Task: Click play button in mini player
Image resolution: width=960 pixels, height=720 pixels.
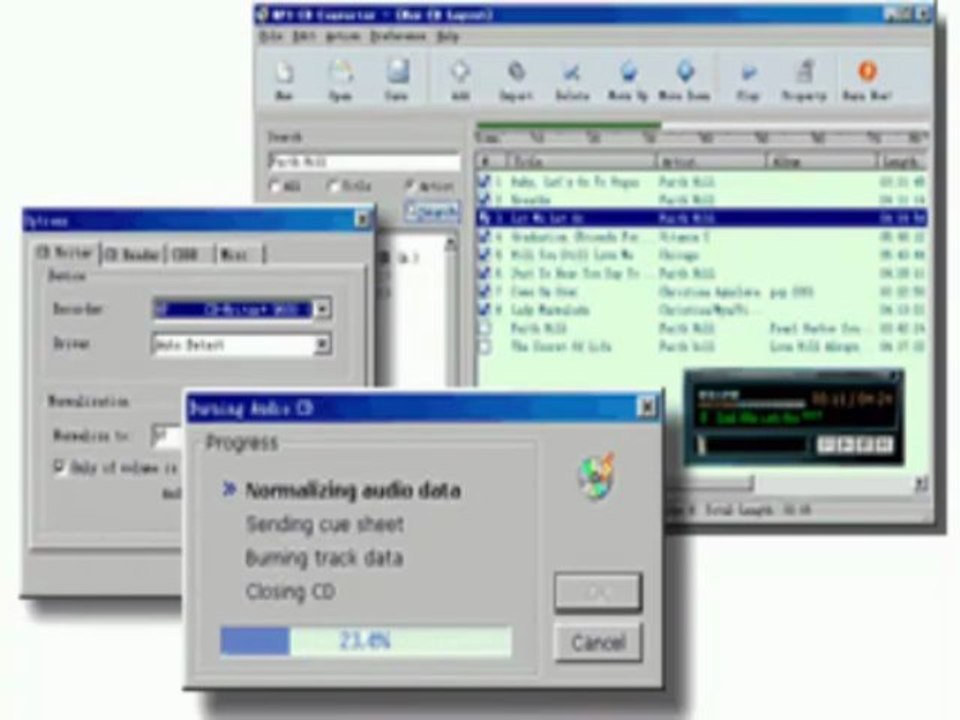Action: (844, 444)
